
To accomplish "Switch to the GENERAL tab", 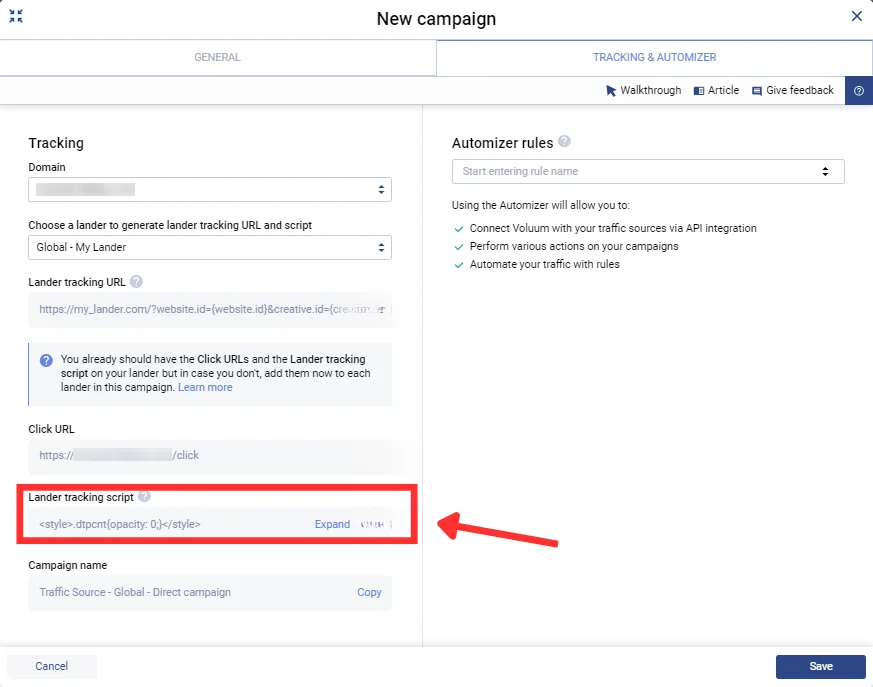I will pos(216,57).
